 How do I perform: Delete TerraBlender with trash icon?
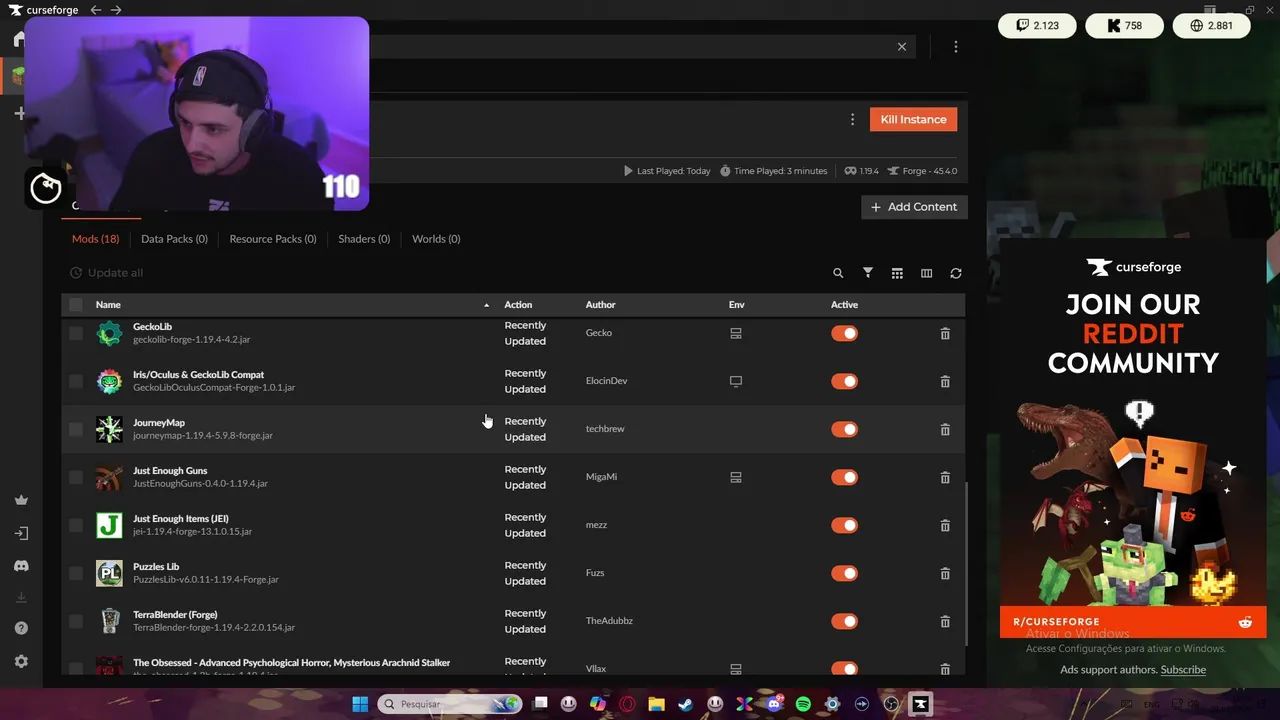click(x=945, y=621)
